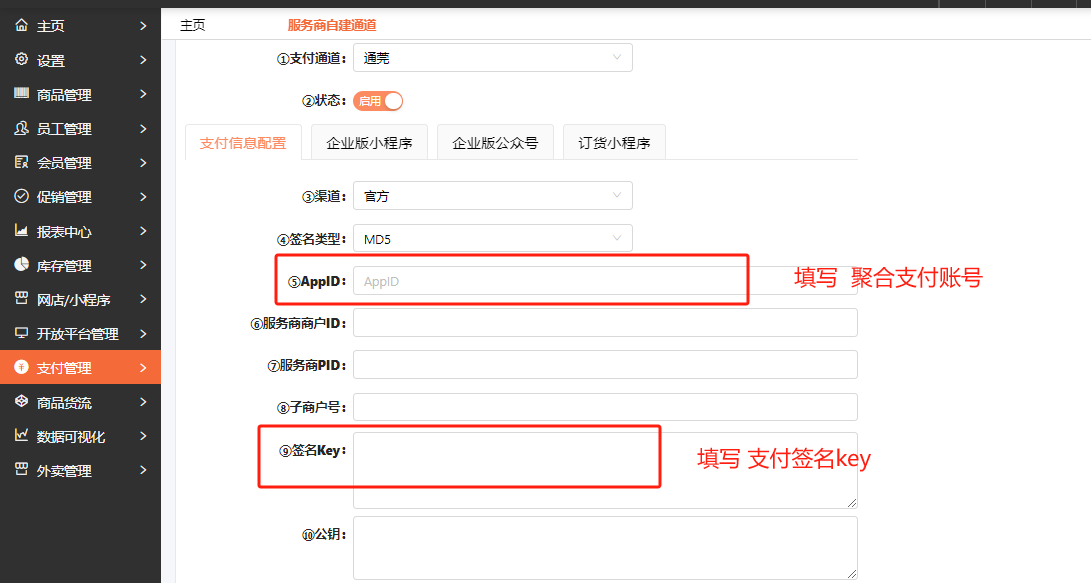Open the 支付管理 sidebar menu

coord(80,368)
